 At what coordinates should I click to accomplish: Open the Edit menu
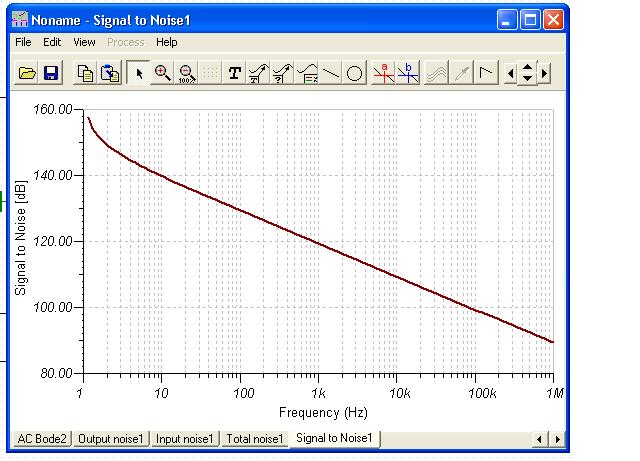click(52, 42)
